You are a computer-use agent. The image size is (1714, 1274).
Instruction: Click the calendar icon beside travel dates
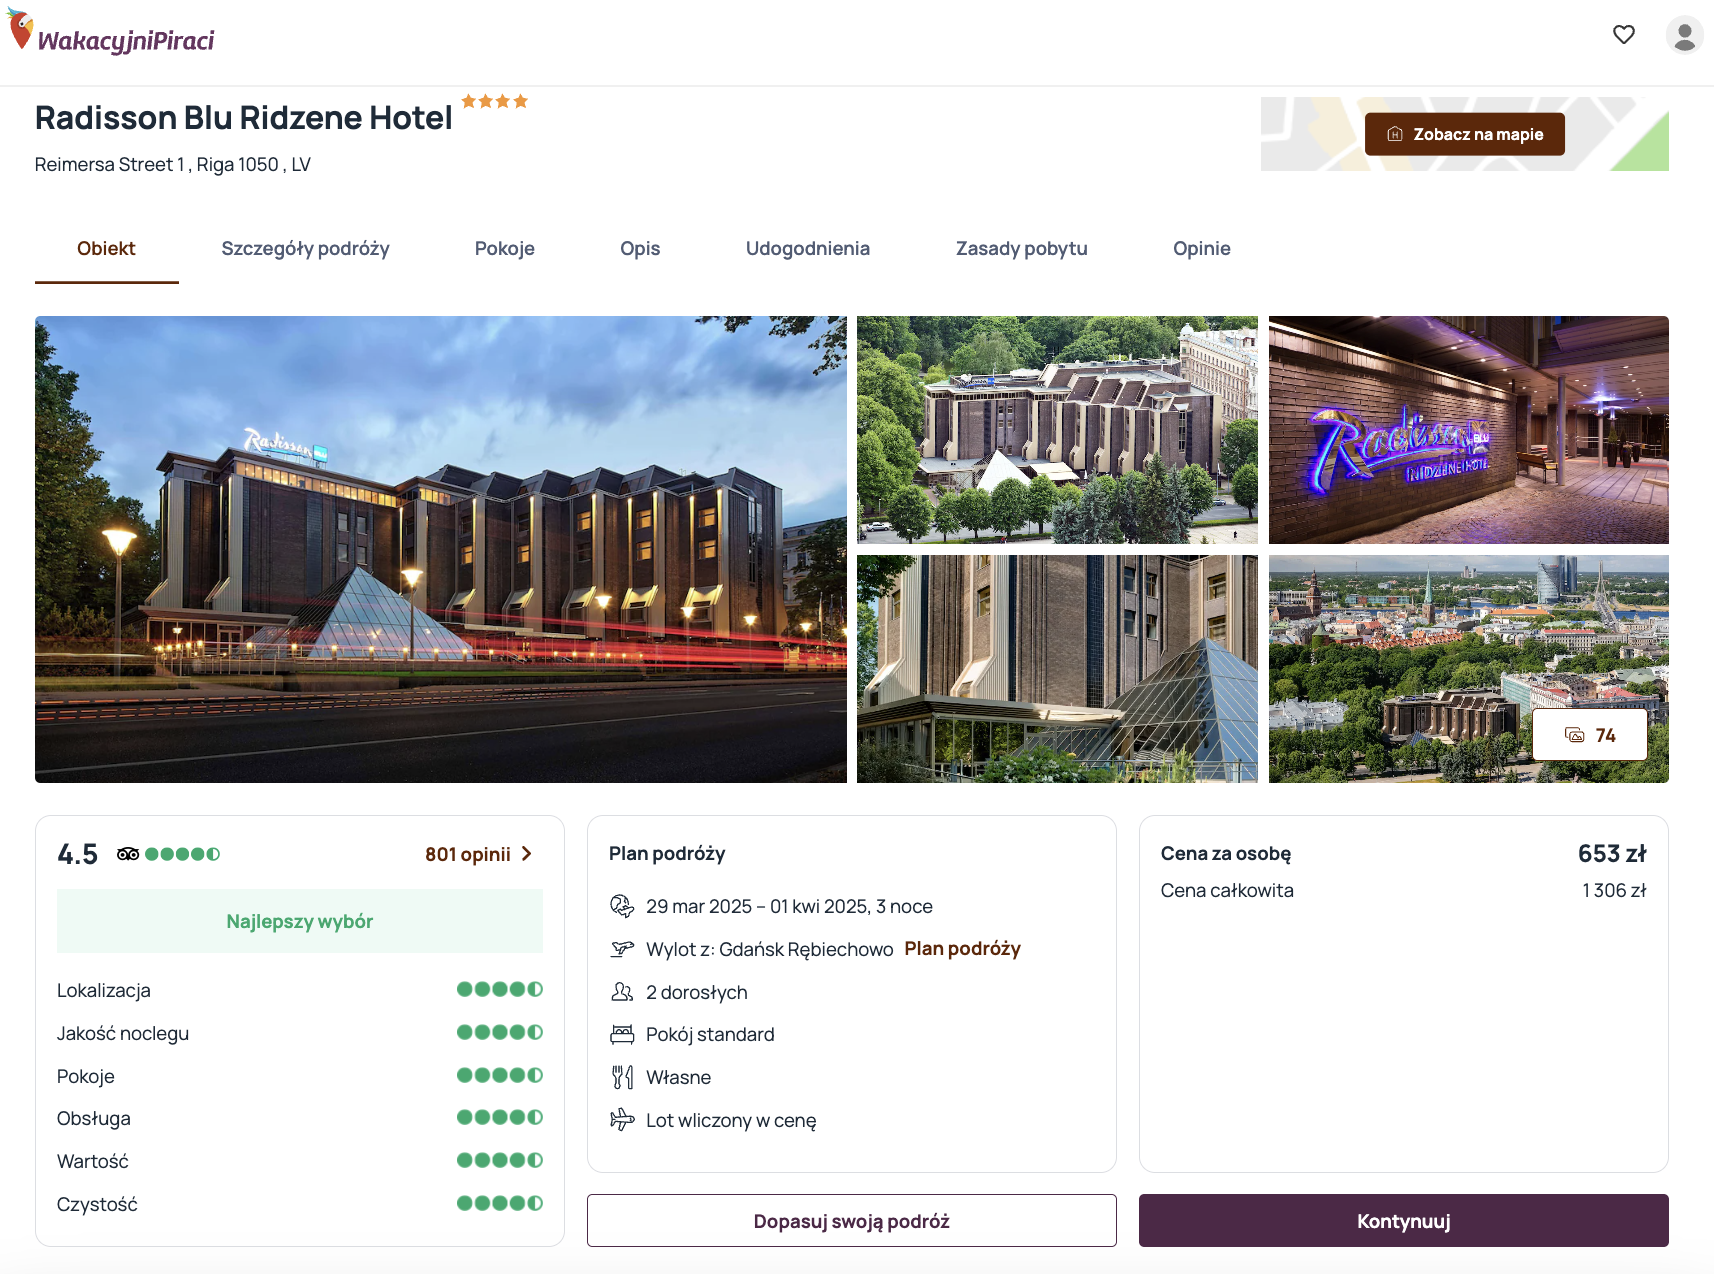pyautogui.click(x=622, y=906)
